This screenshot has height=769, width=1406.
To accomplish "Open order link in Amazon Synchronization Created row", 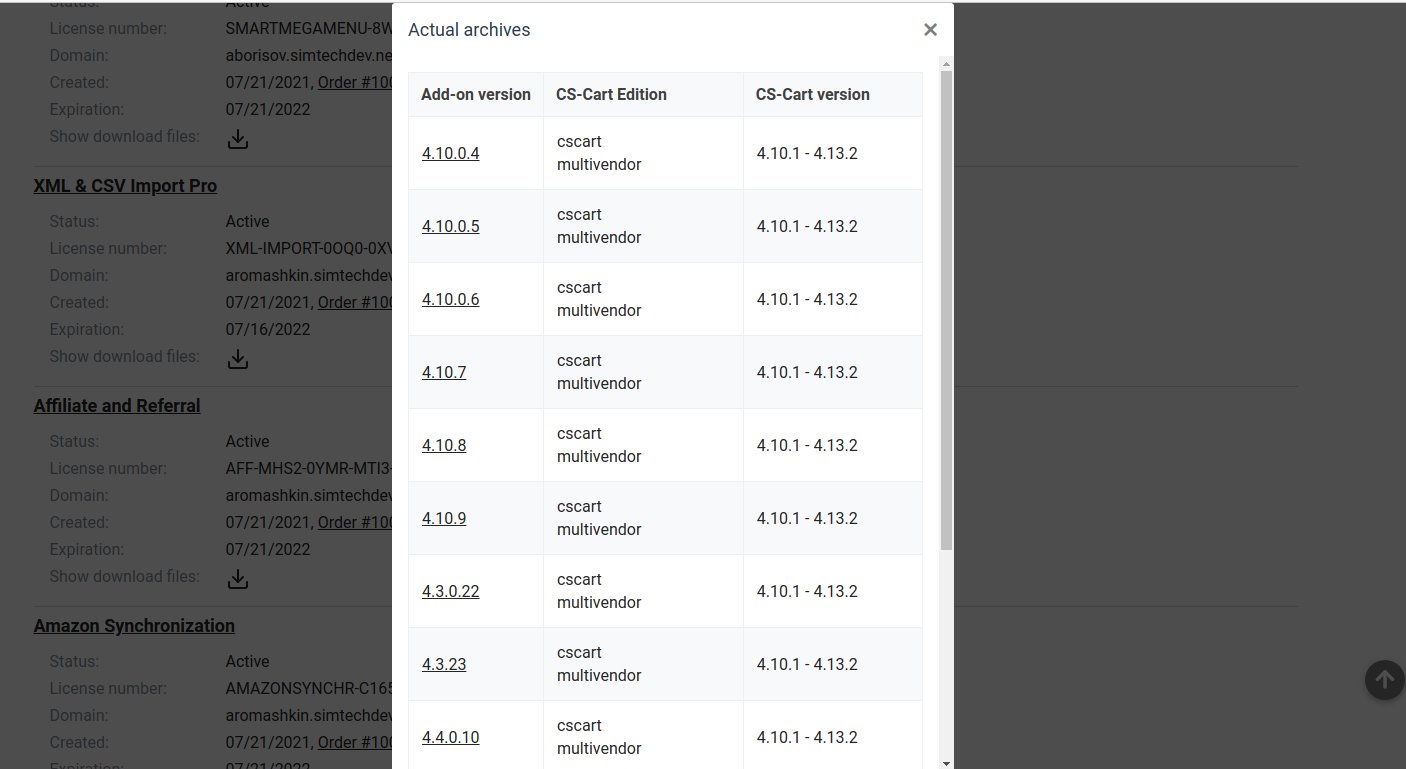I will (x=355, y=742).
